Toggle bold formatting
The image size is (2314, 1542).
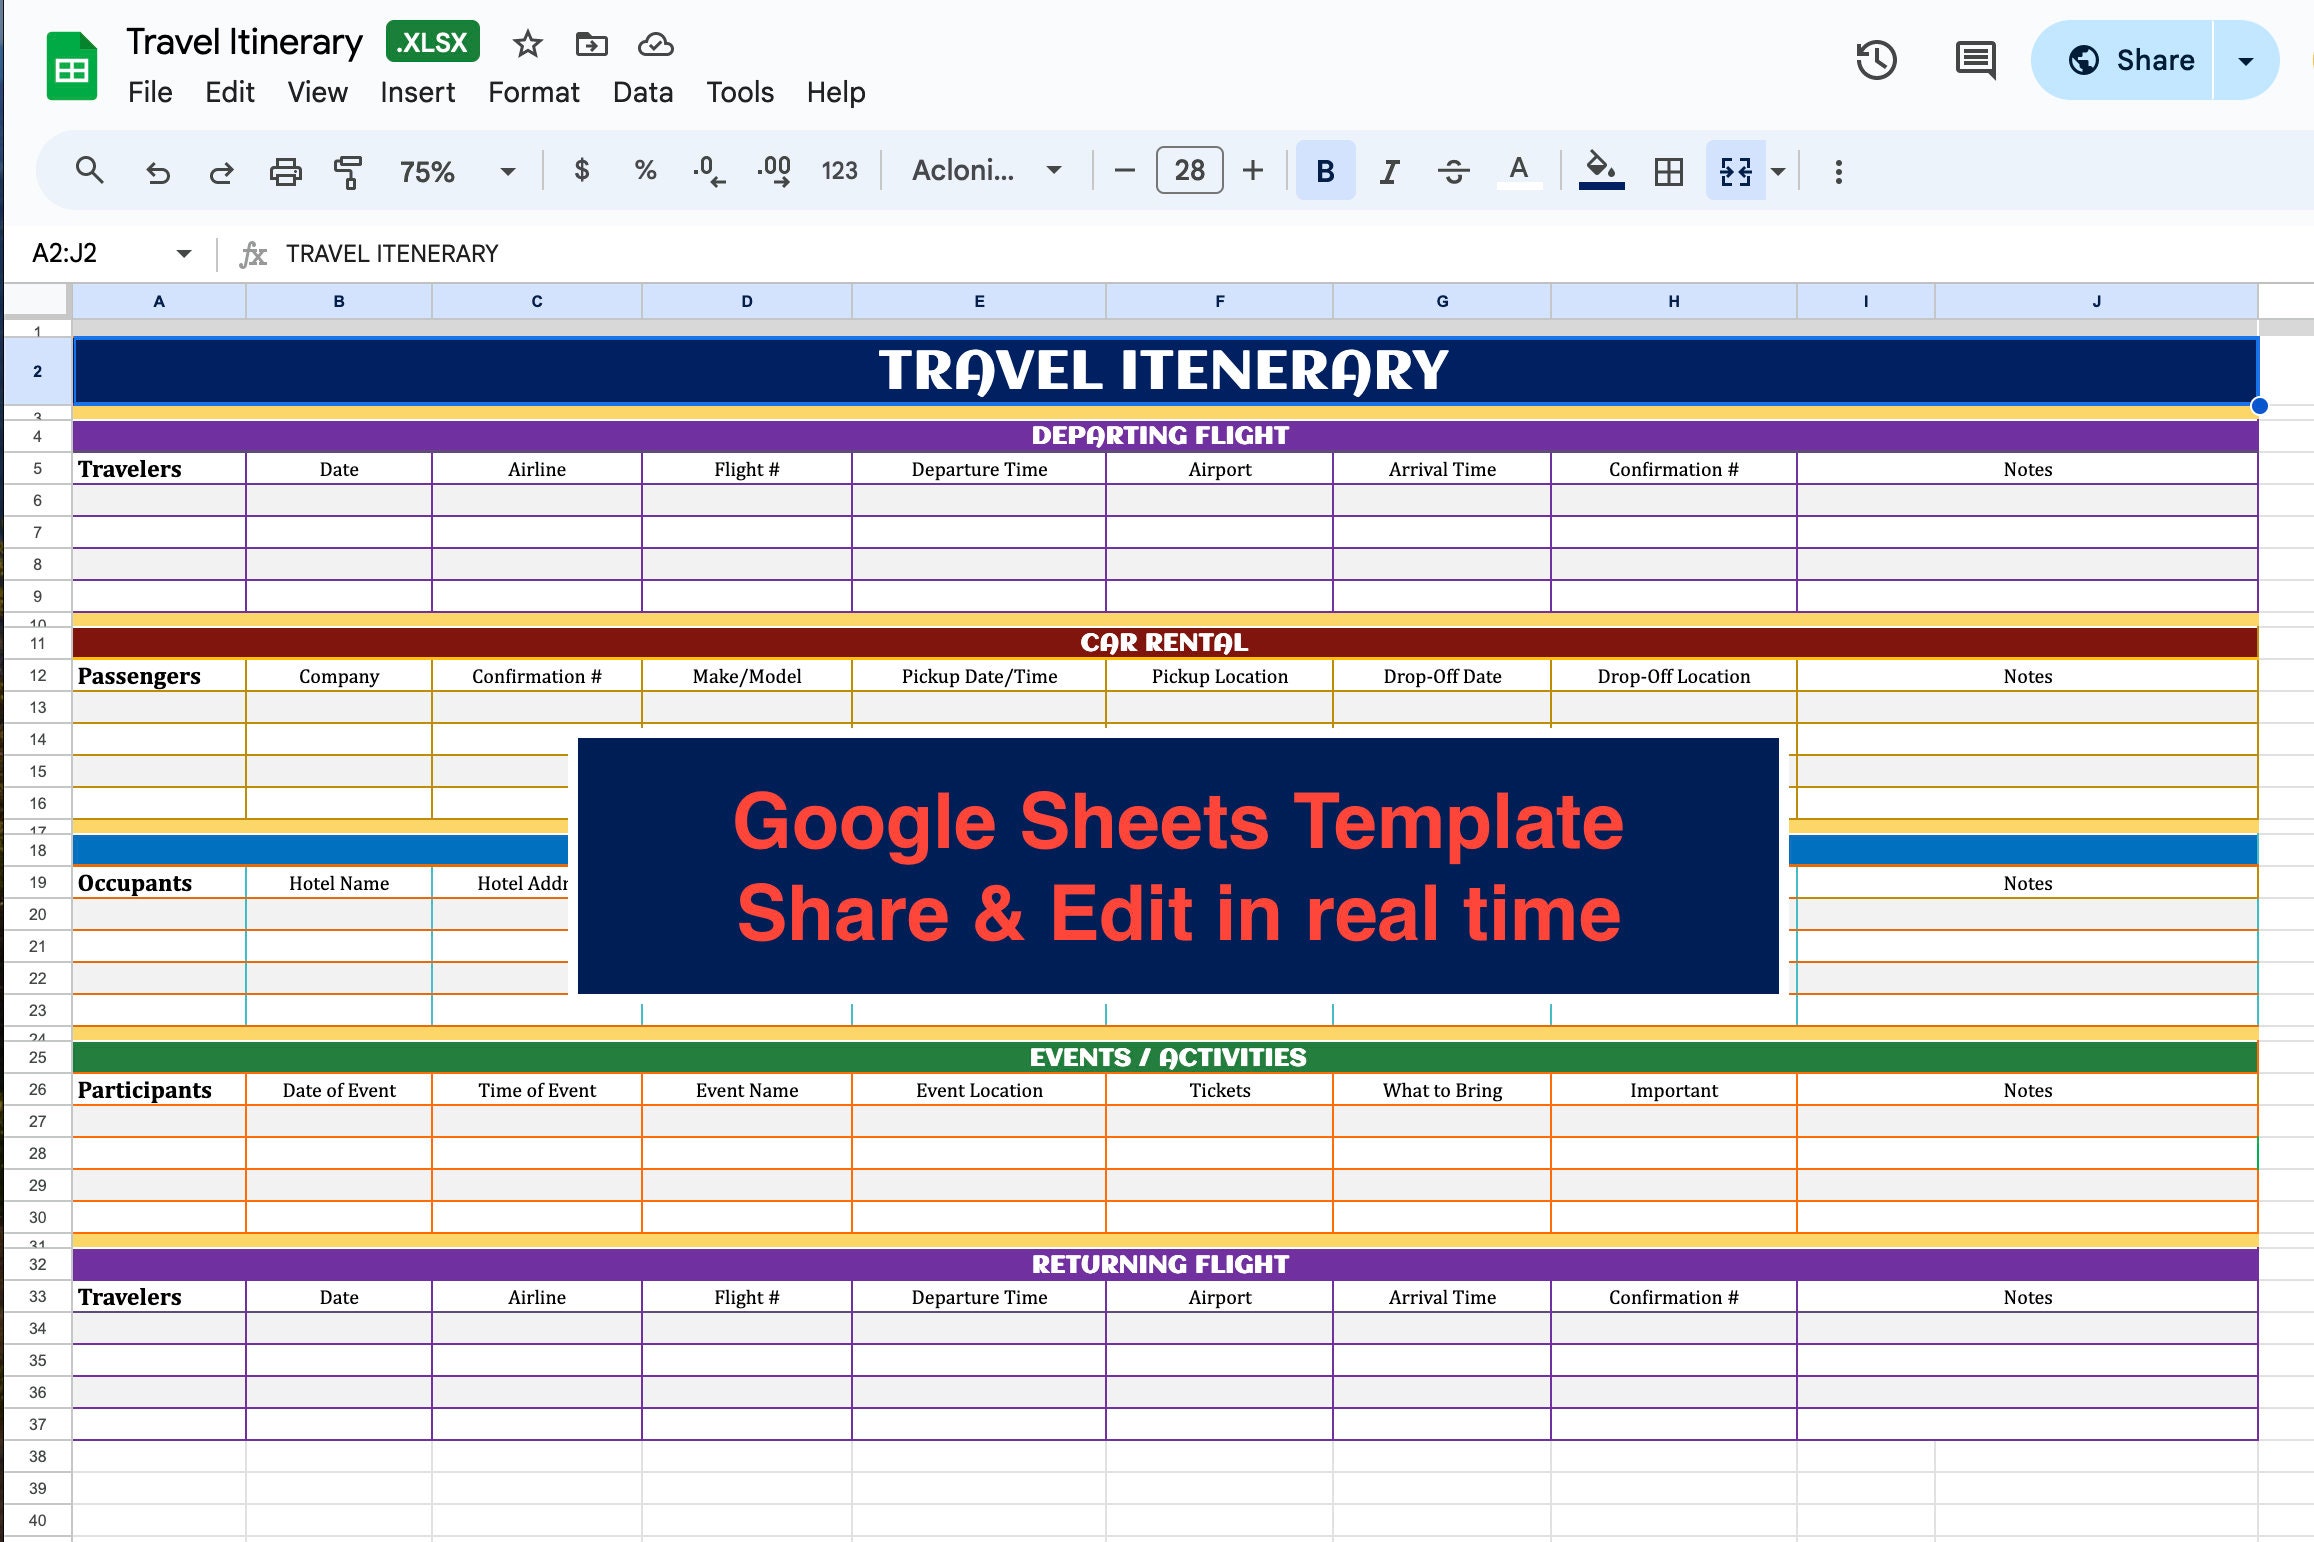click(x=1325, y=171)
